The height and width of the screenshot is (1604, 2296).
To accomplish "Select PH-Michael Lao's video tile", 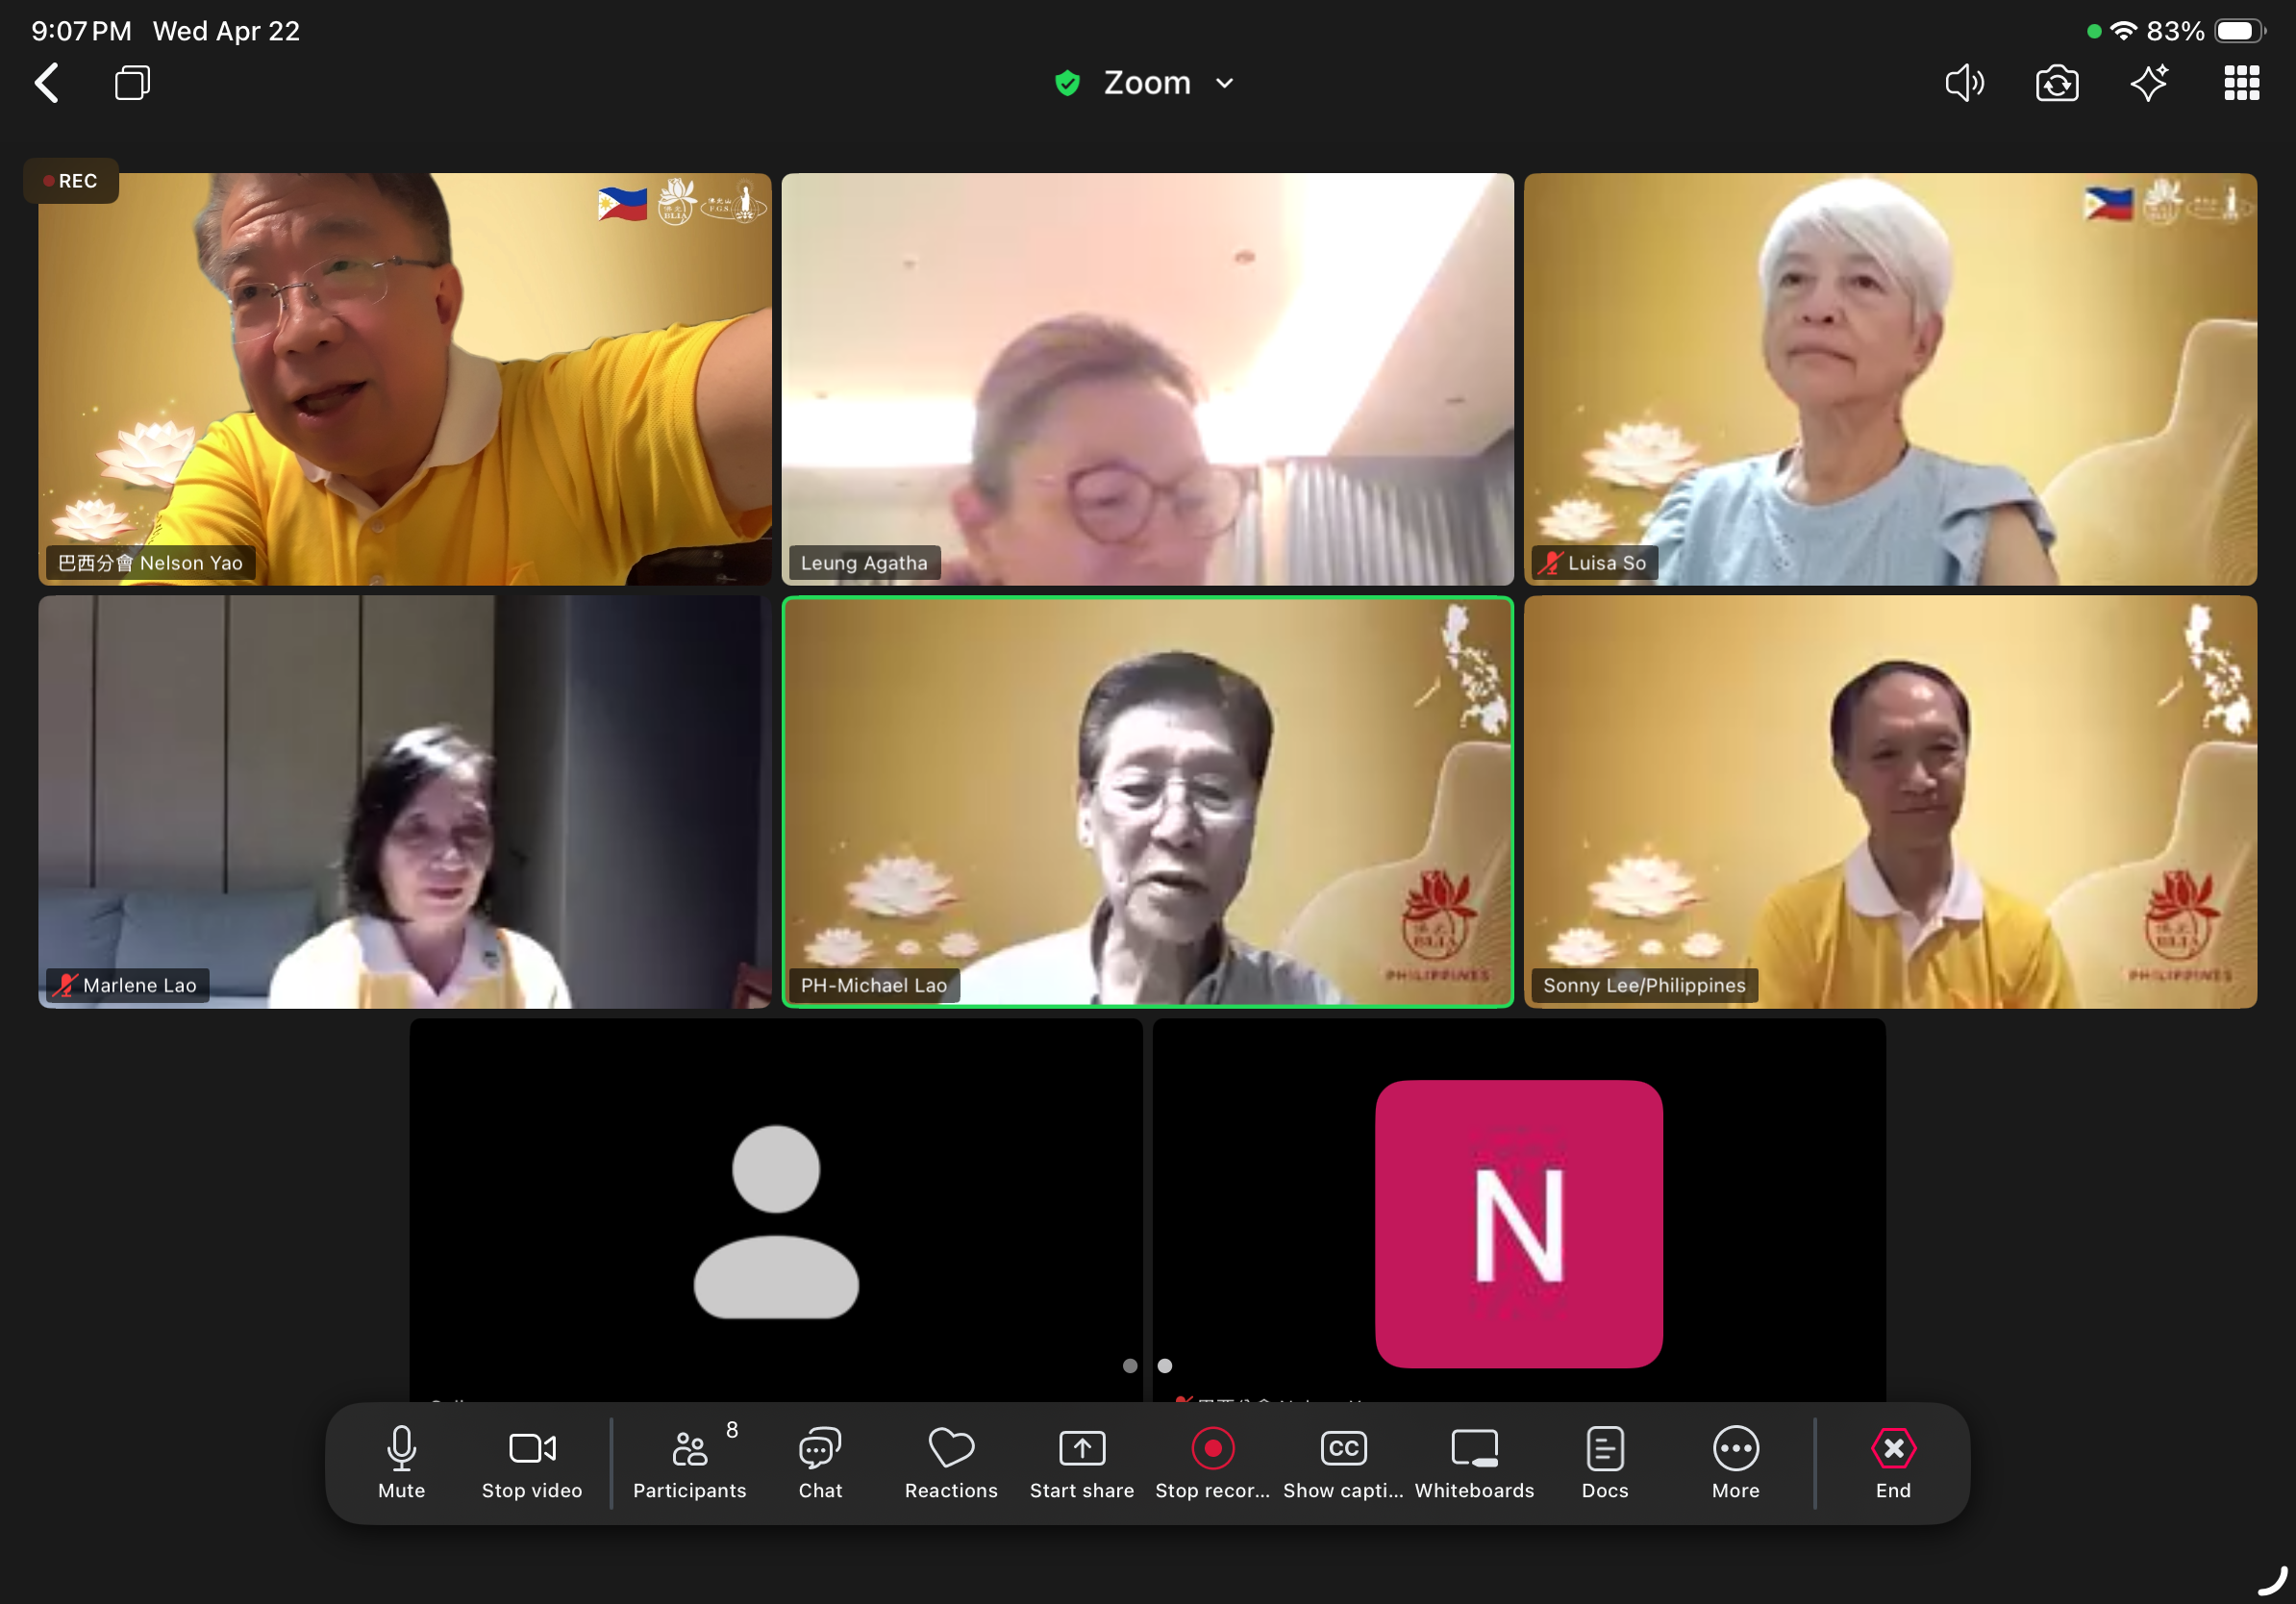I will point(1147,800).
